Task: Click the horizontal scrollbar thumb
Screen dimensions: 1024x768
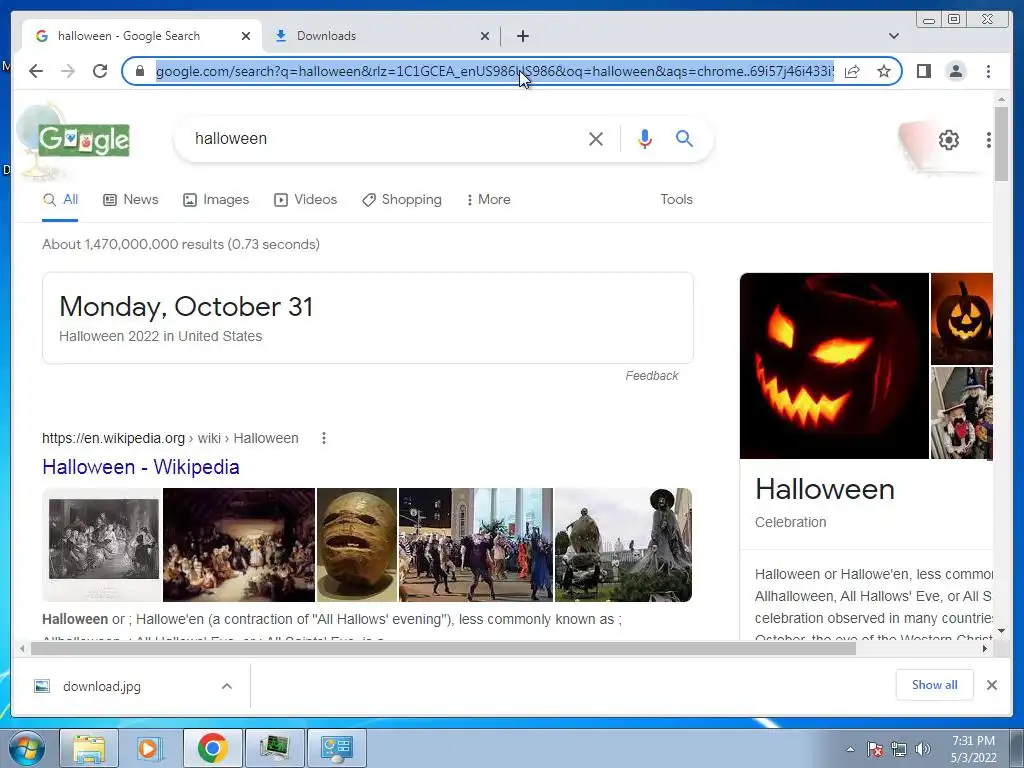Action: coord(443,648)
